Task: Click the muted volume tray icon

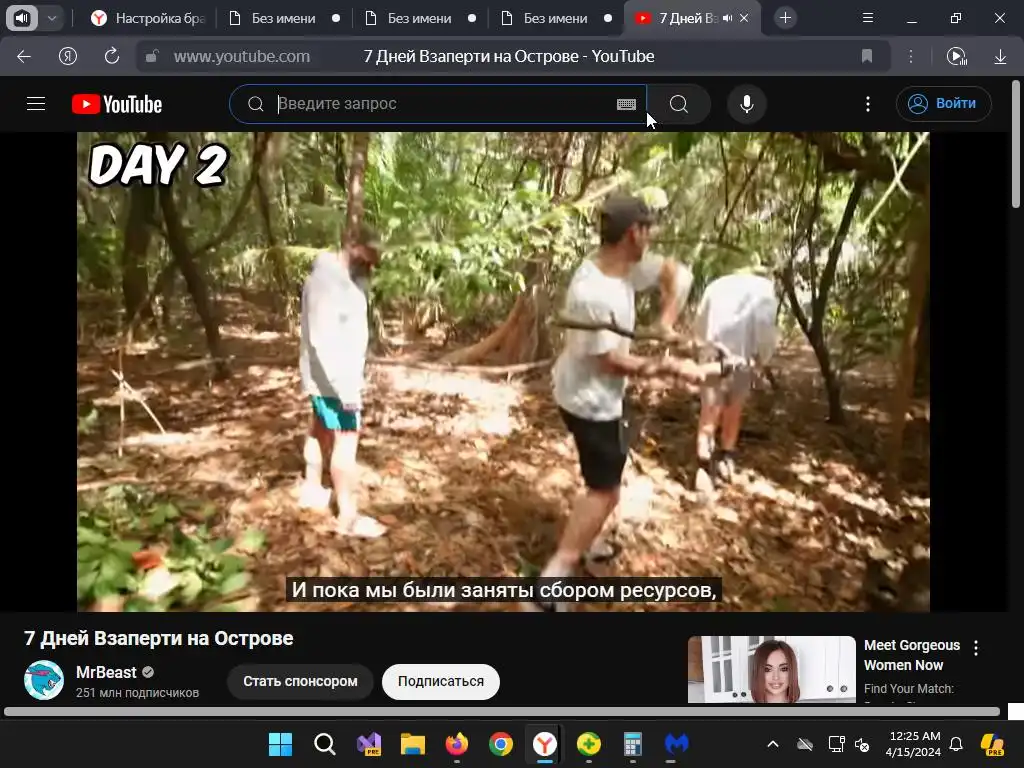Action: click(x=862, y=744)
